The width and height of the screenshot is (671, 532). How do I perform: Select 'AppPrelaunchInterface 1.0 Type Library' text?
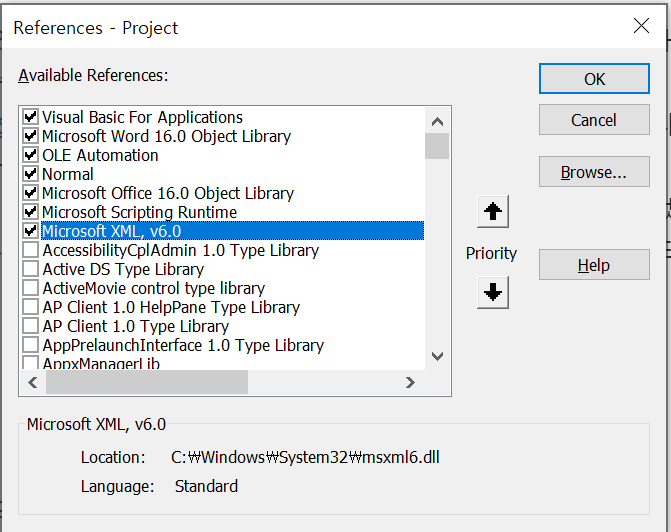click(x=183, y=345)
